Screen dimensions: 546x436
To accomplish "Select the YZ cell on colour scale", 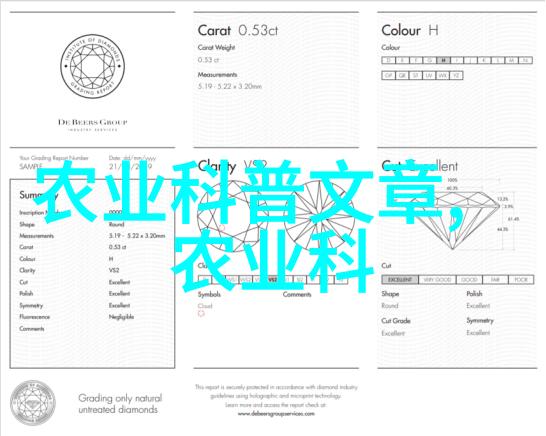I will 456,75.
